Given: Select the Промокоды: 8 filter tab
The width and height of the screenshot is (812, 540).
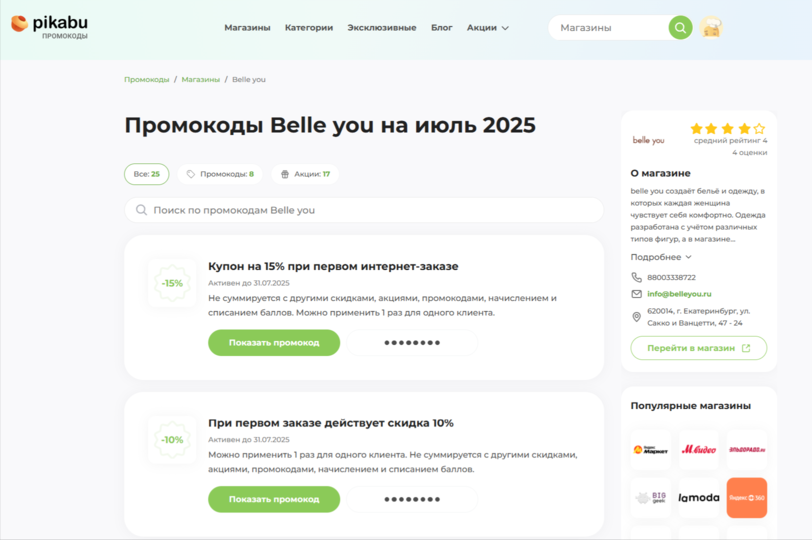Looking at the screenshot, I should [x=220, y=174].
